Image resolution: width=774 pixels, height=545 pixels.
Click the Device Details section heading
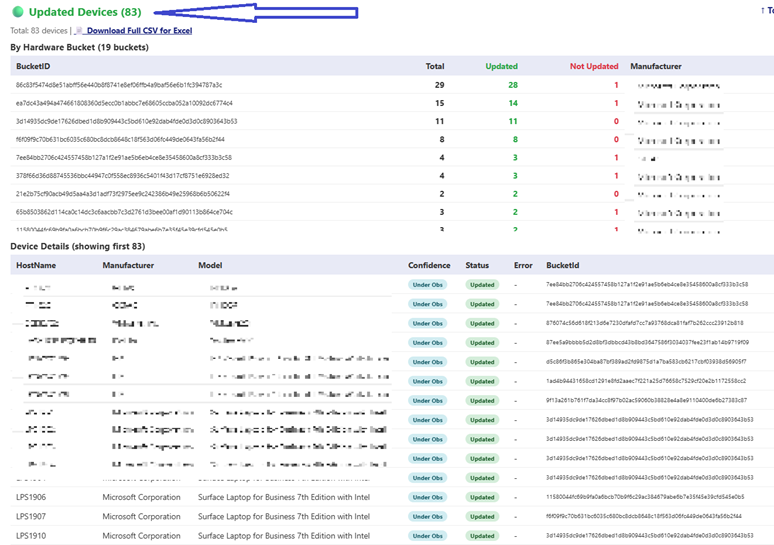point(78,246)
